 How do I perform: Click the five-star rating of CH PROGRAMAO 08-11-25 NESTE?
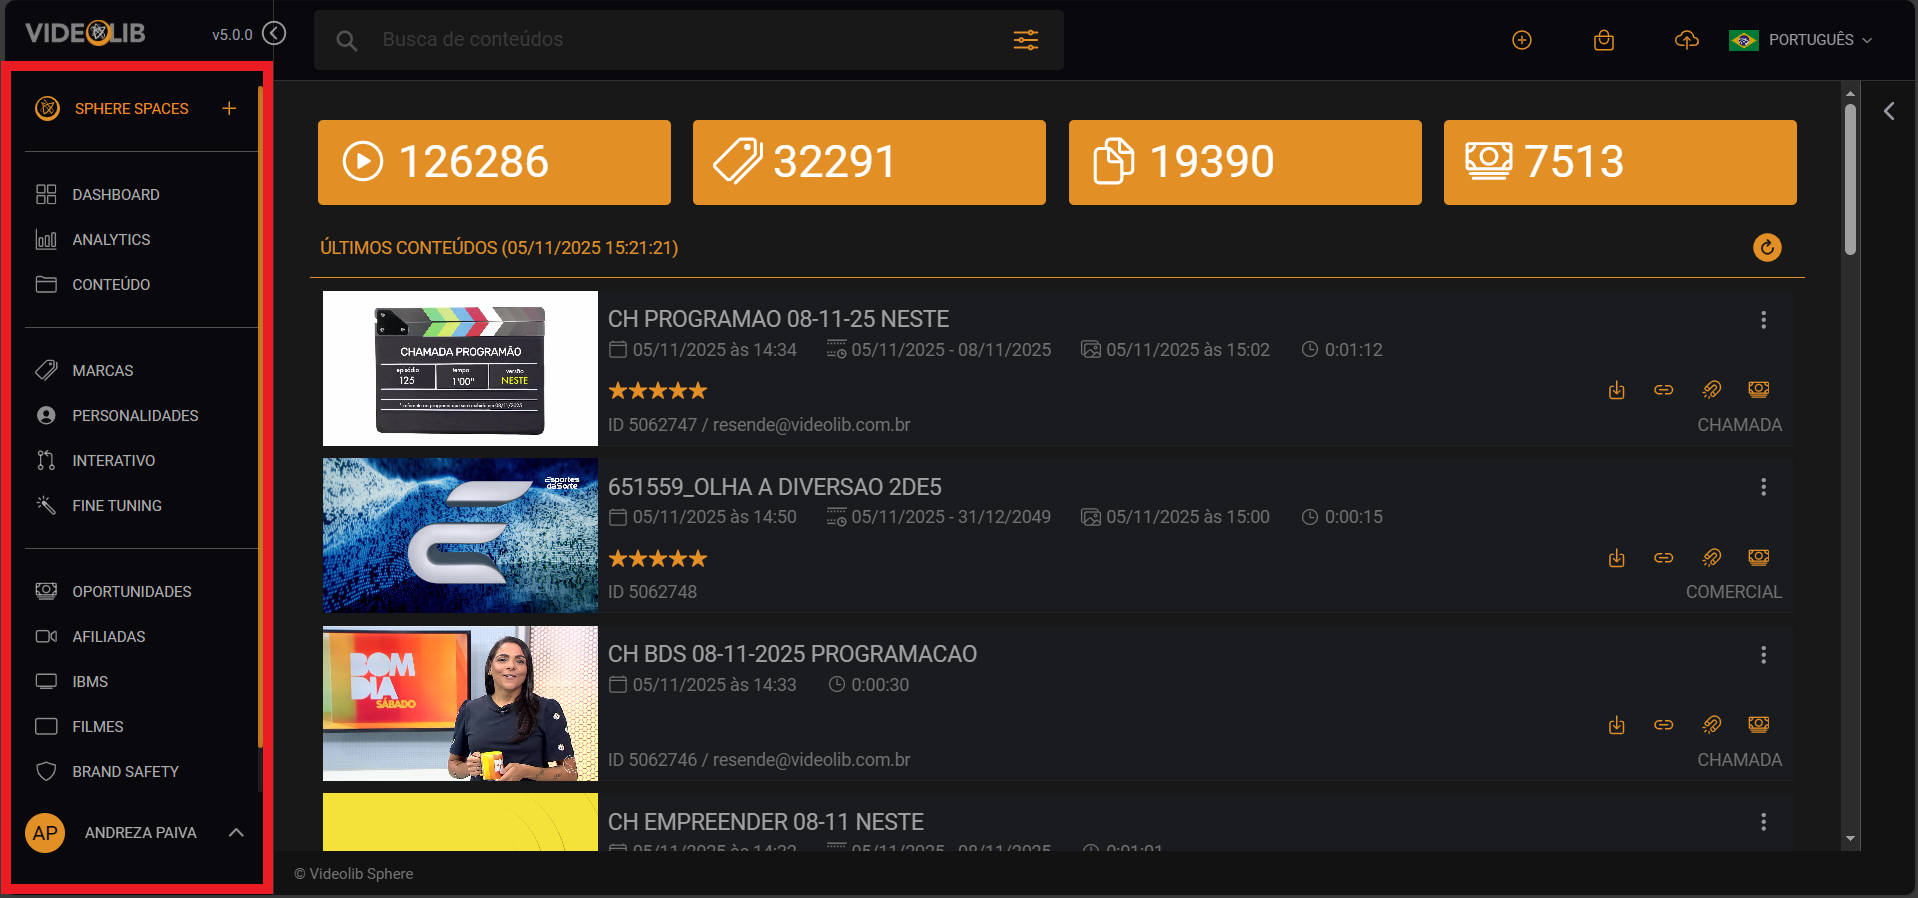[x=658, y=391]
